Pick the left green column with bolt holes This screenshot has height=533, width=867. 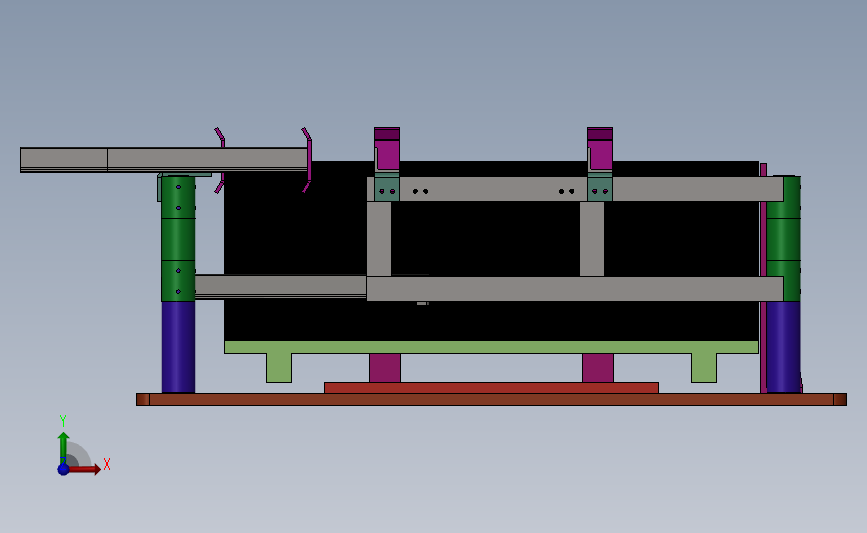pos(178,239)
